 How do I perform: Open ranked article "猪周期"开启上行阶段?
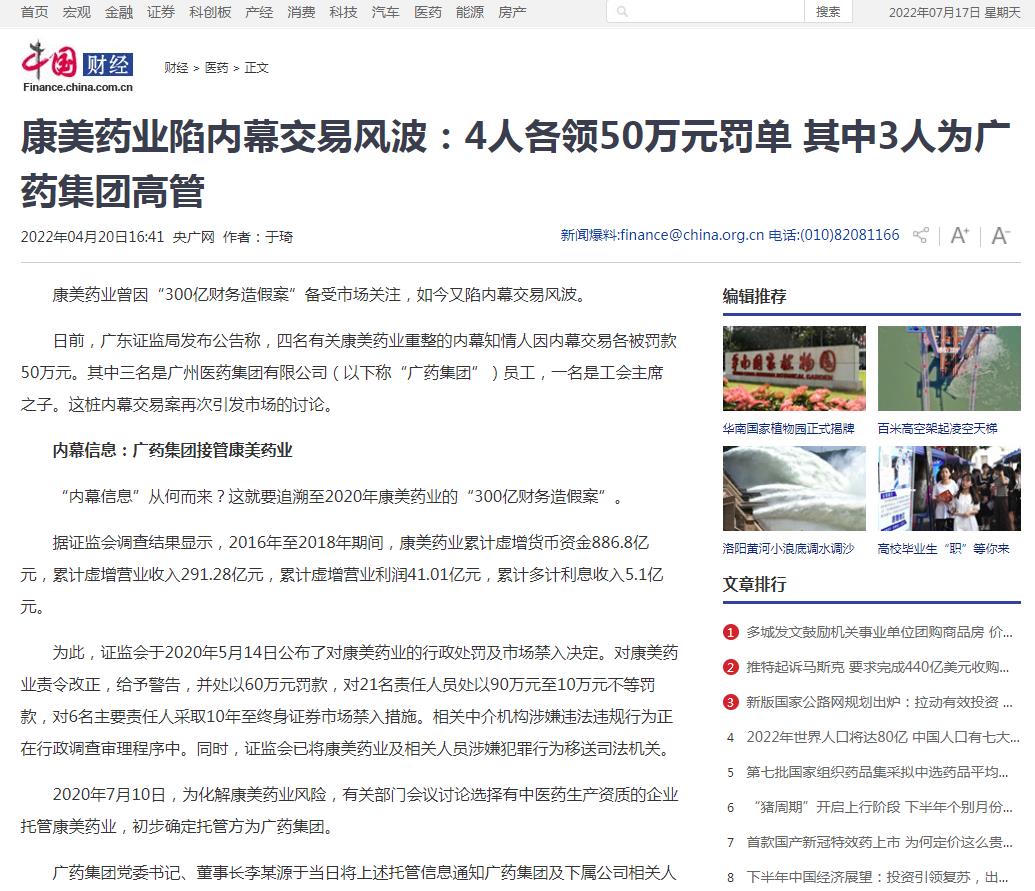883,807
